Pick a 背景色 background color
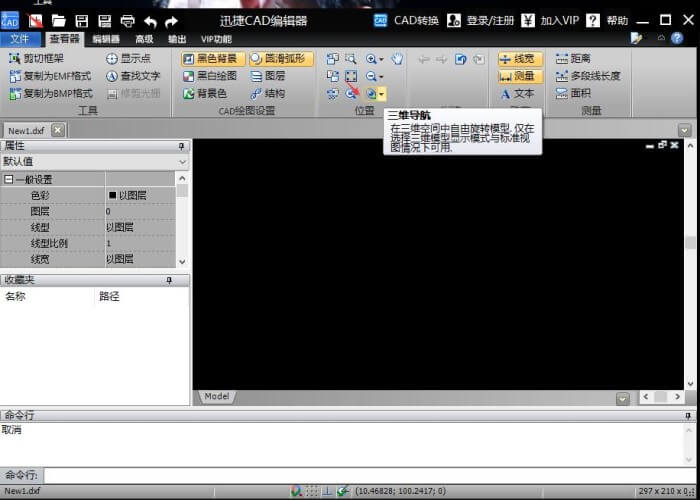 205,94
